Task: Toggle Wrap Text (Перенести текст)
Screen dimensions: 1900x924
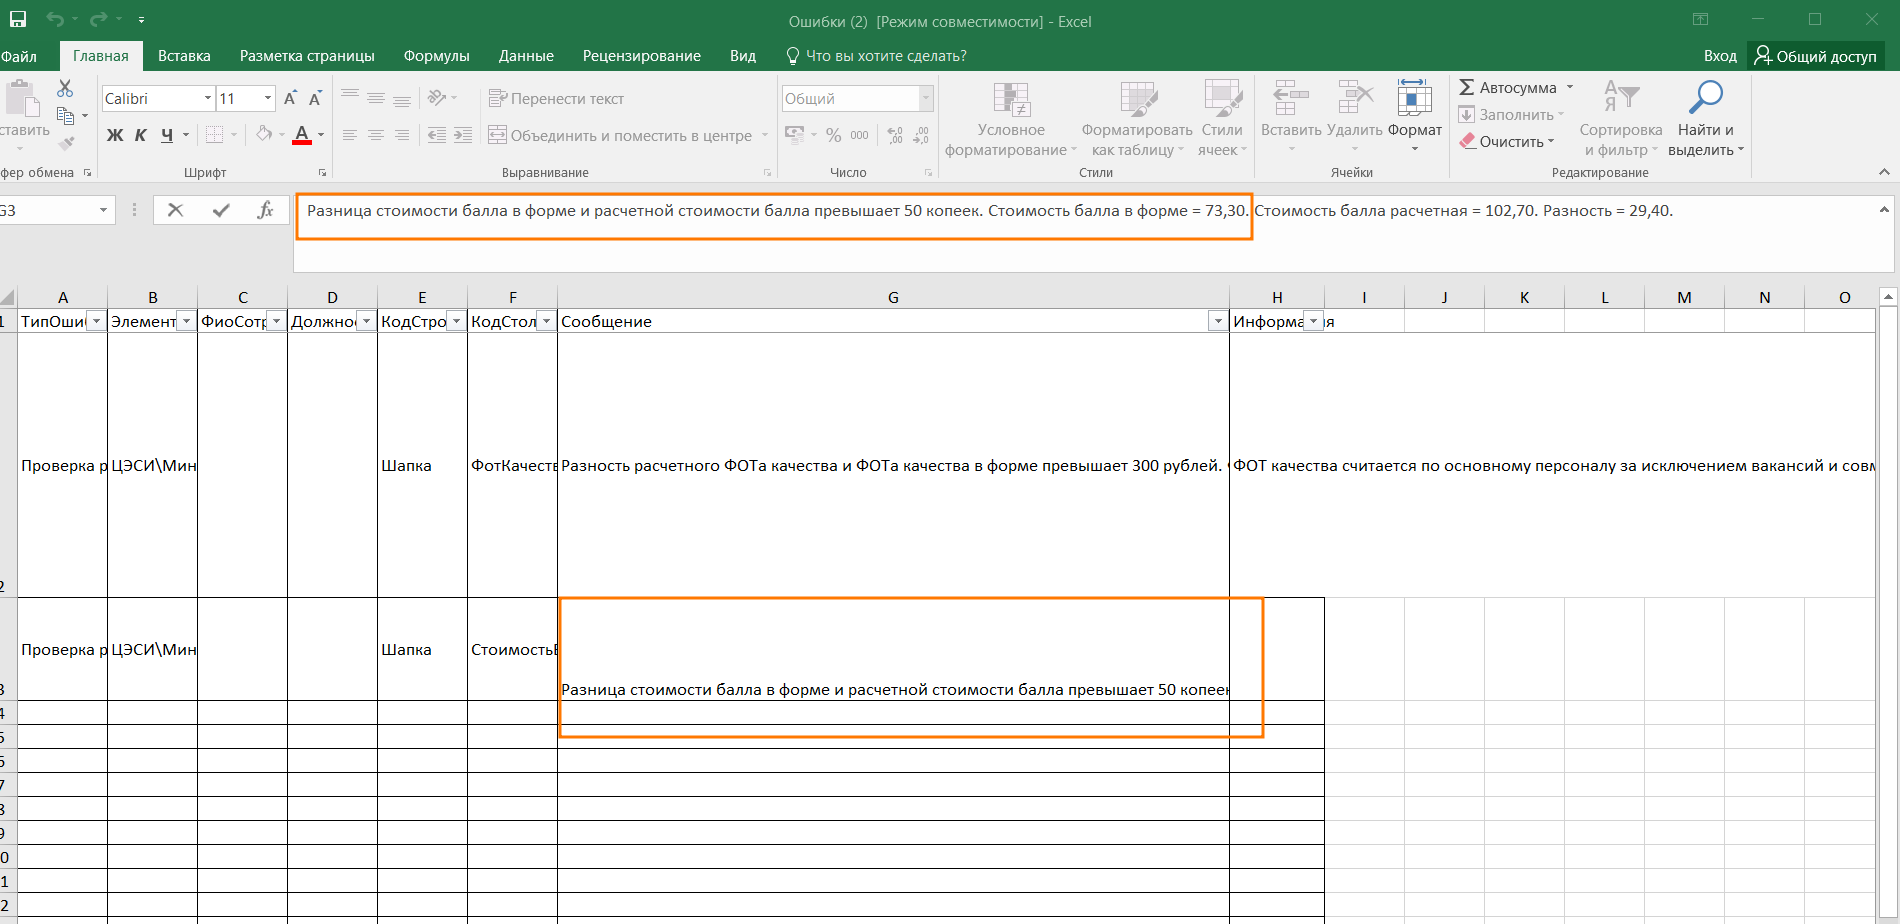Action: pos(556,98)
